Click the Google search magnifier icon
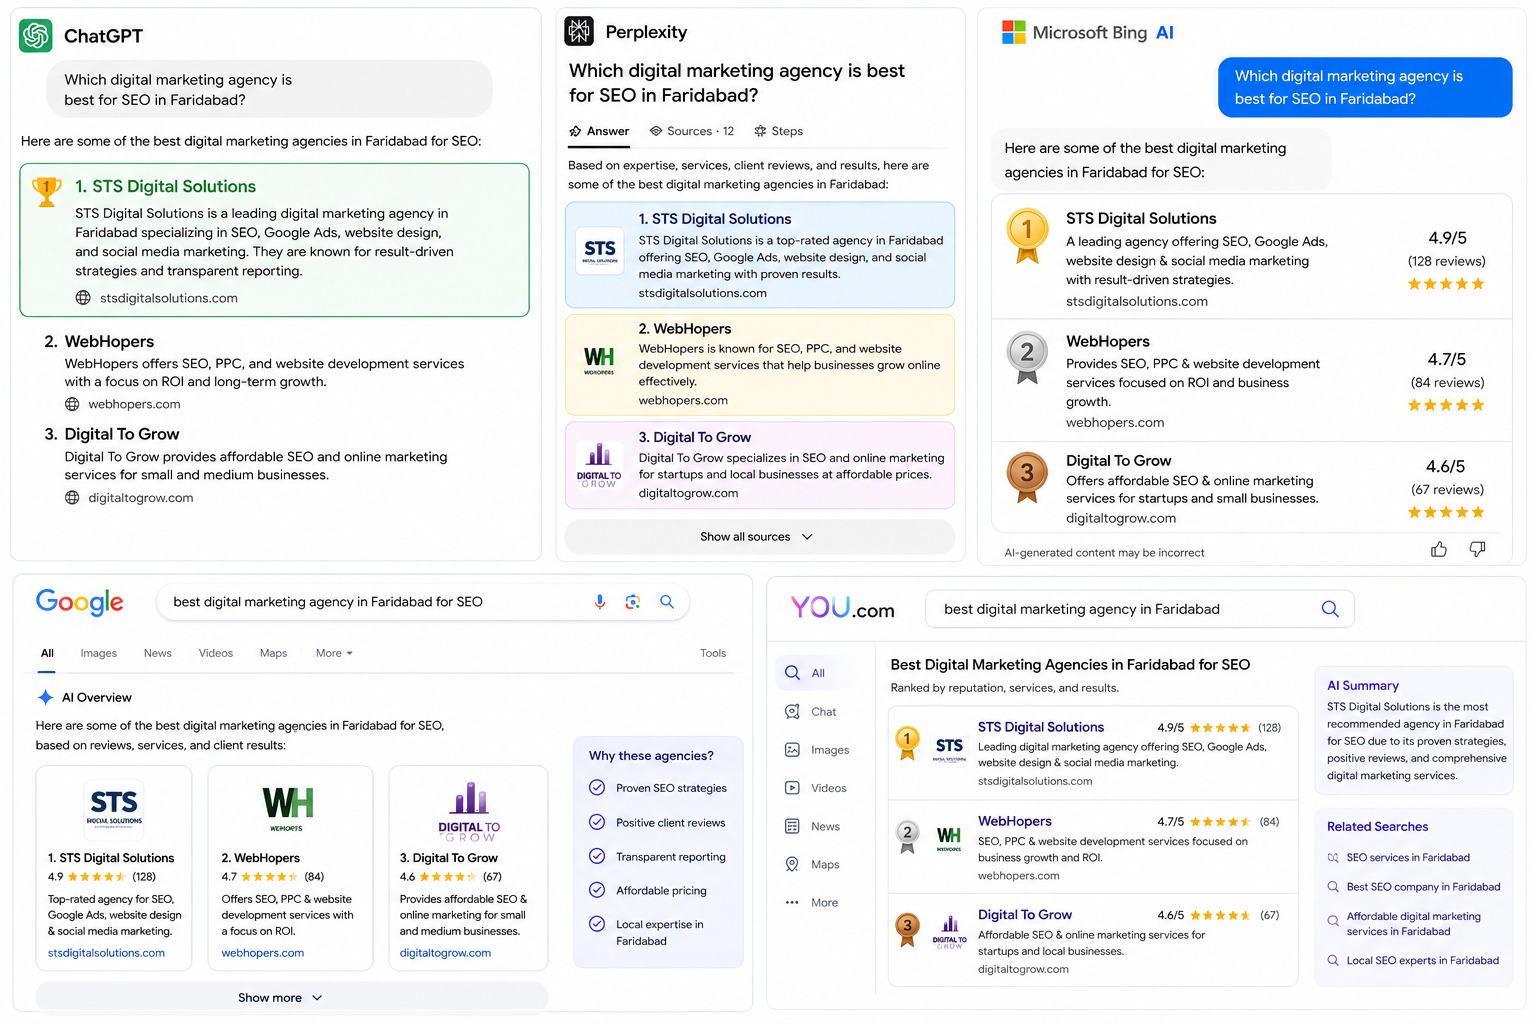The image size is (1536, 1024). 667,602
